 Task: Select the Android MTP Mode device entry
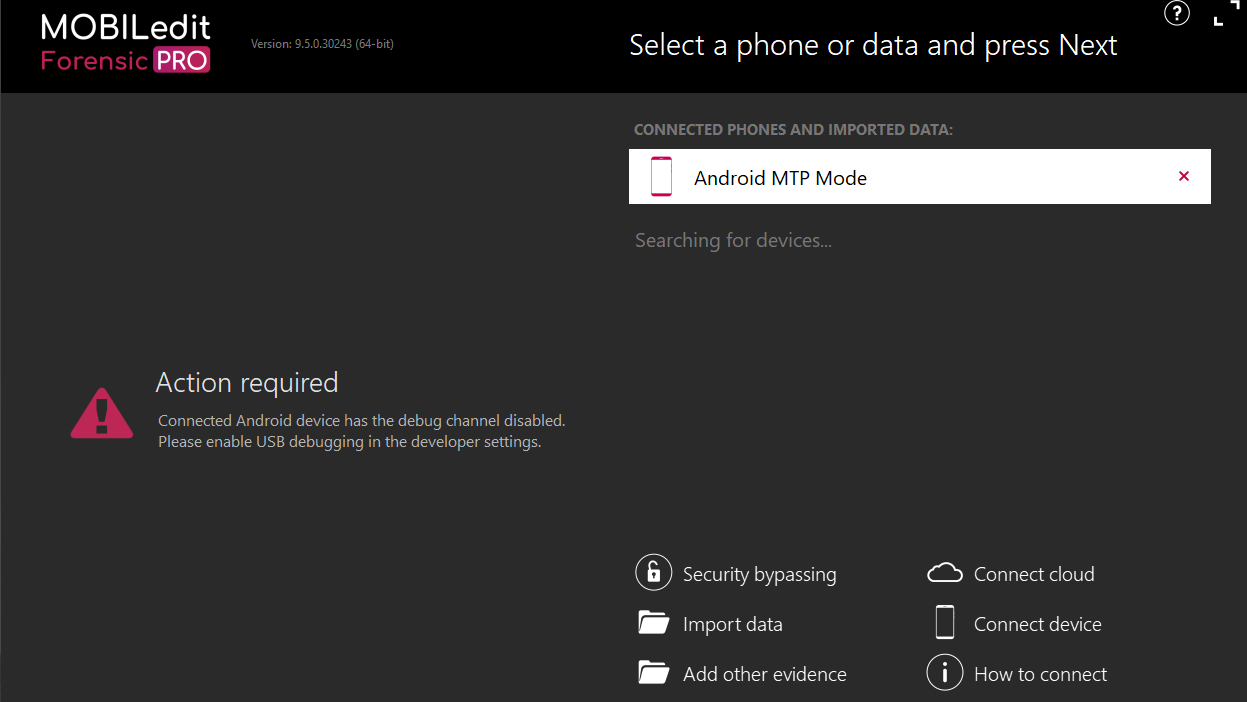pos(920,176)
